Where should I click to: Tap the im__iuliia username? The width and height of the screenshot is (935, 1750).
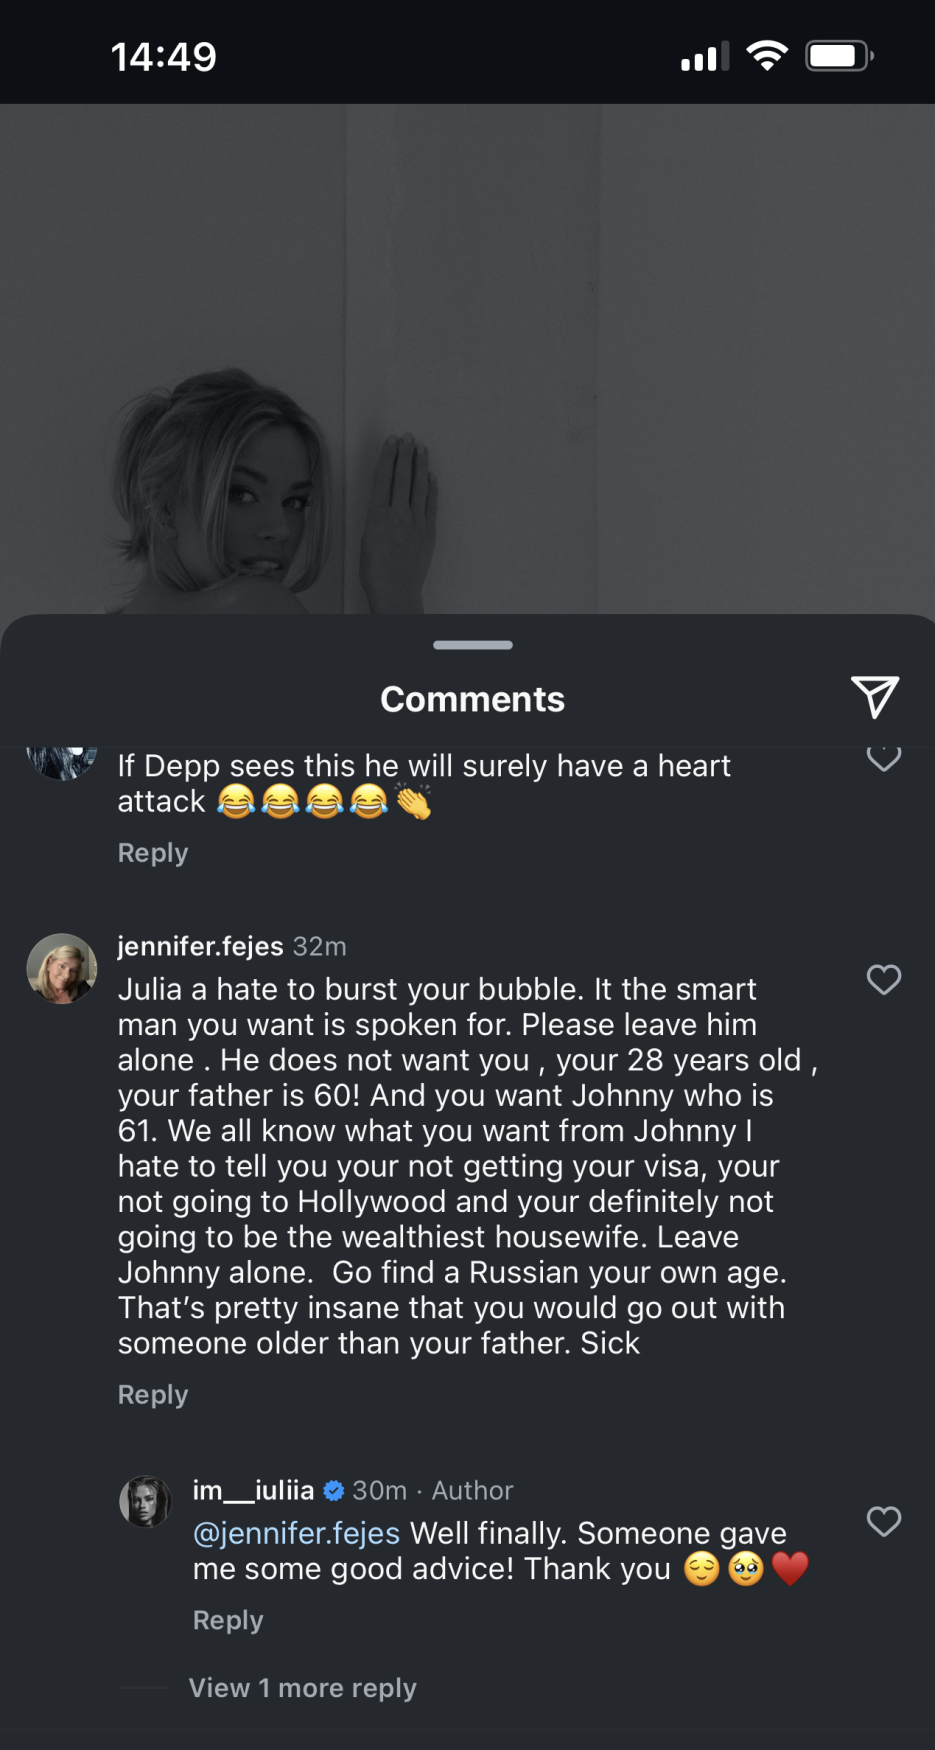[x=253, y=1491]
